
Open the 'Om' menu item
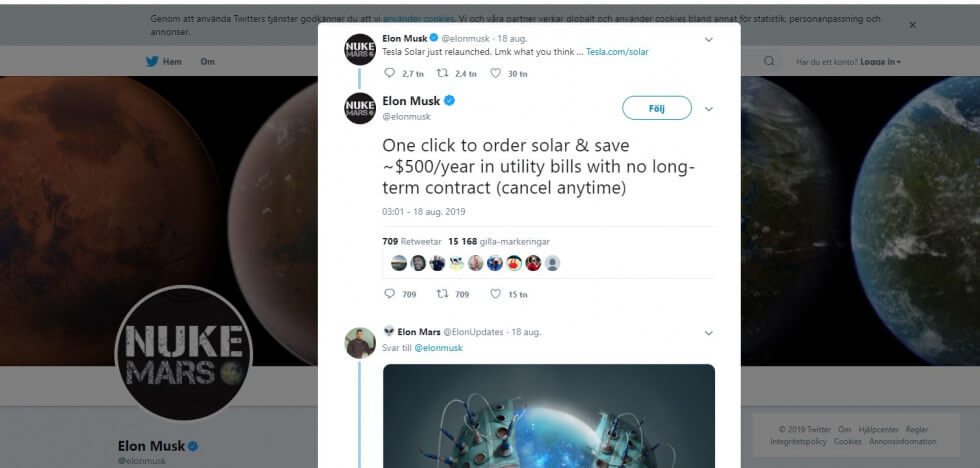point(207,61)
